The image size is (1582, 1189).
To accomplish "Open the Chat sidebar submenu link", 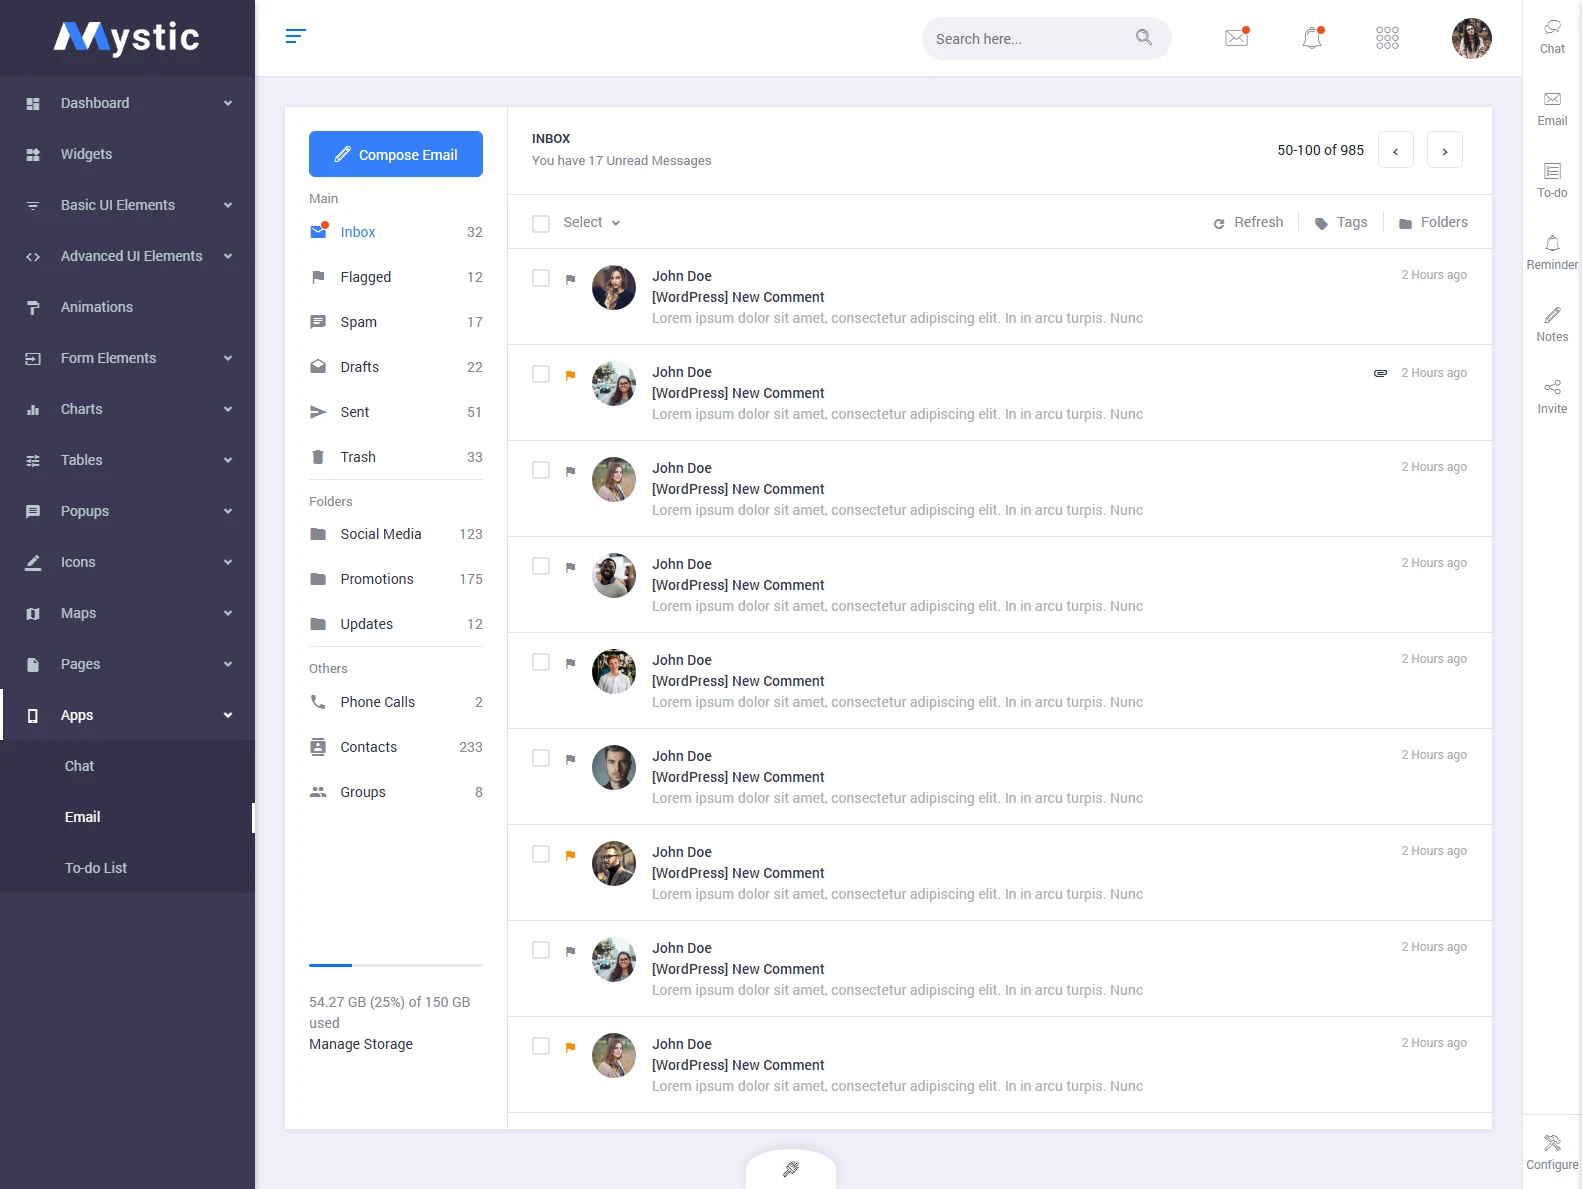I will point(79,766).
